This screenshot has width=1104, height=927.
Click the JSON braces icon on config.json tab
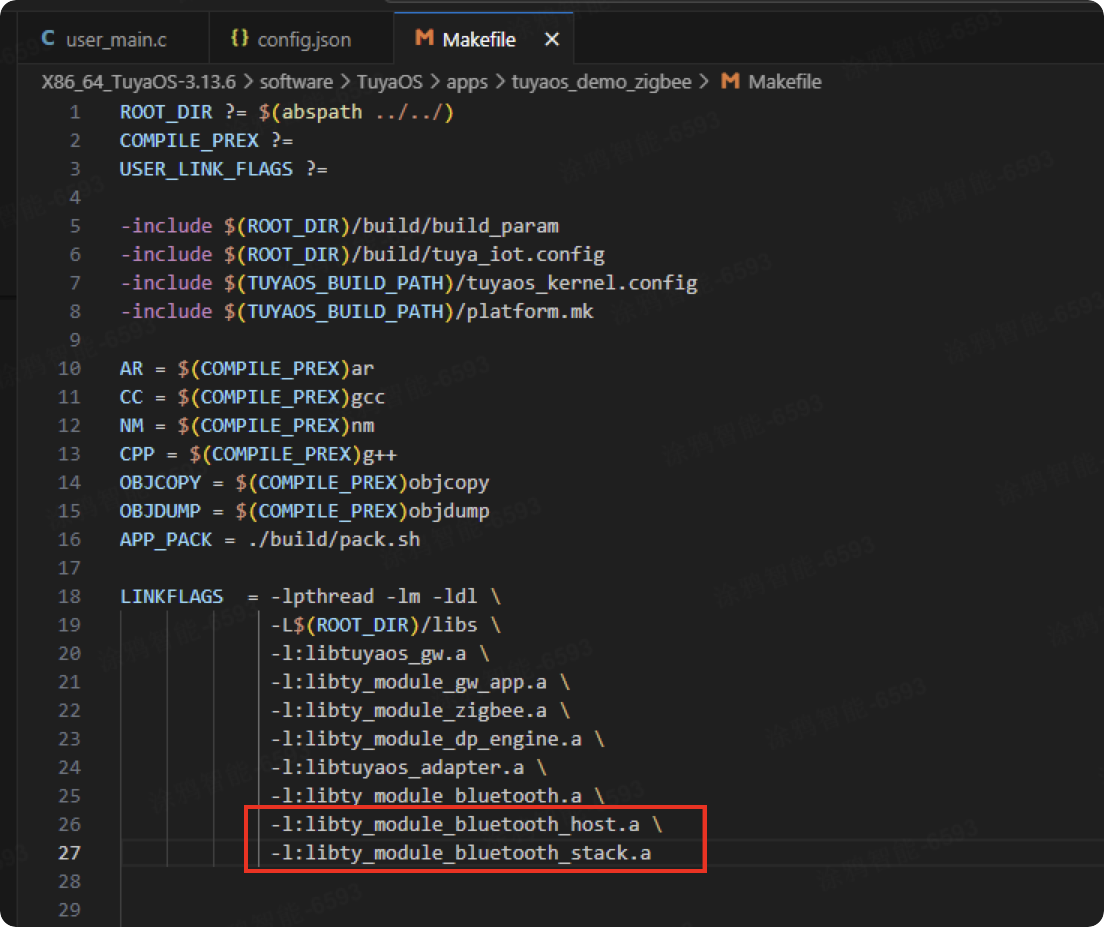tap(239, 38)
